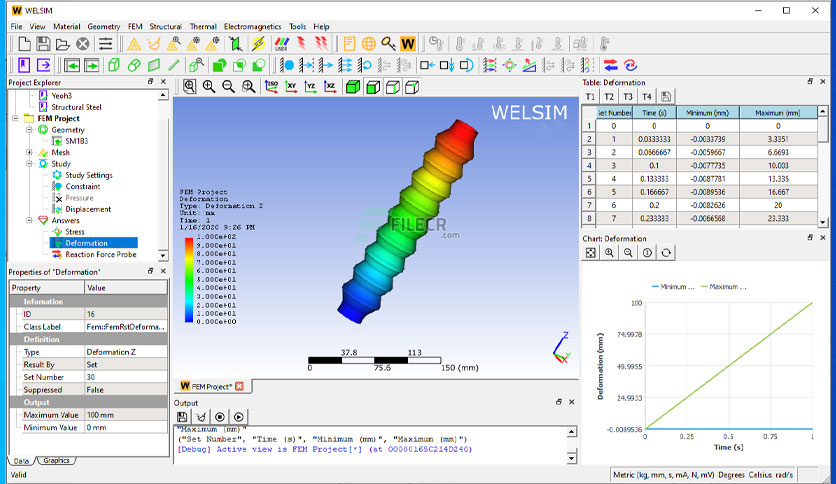Click the green plane shape icon
Image resolution: width=836 pixels, height=484 pixels.
pyautogui.click(x=154, y=65)
